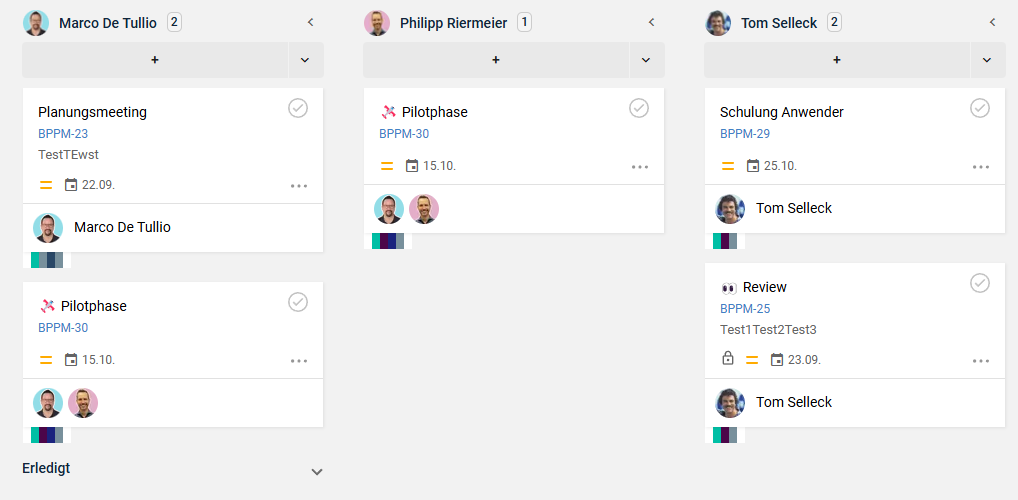Click the lock icon on Review card
Image resolution: width=1018 pixels, height=500 pixels.
[x=728, y=359]
